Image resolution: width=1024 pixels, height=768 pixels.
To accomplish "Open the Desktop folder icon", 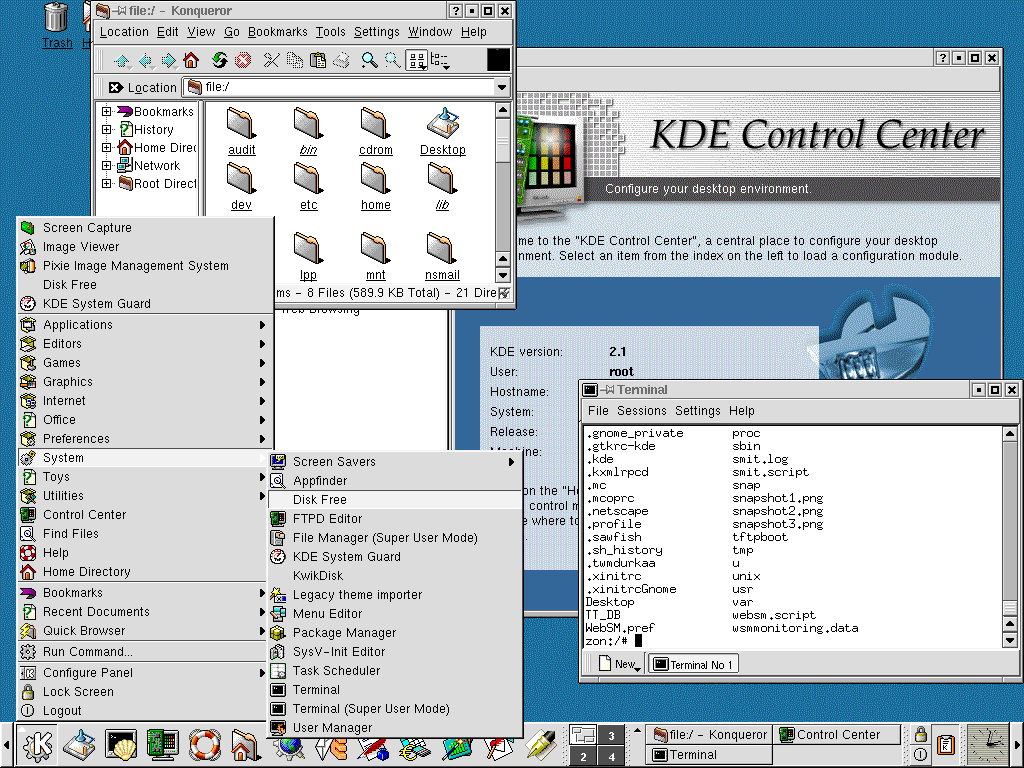I will click(442, 131).
